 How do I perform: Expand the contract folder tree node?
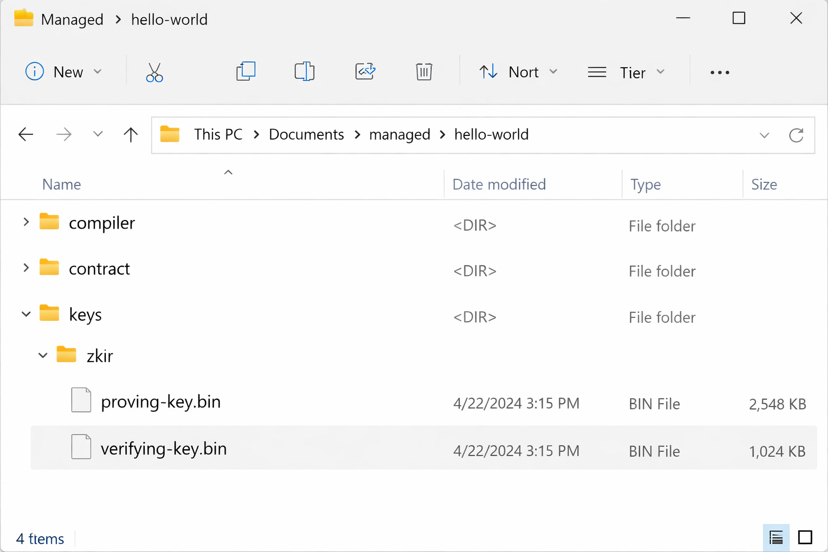(26, 269)
